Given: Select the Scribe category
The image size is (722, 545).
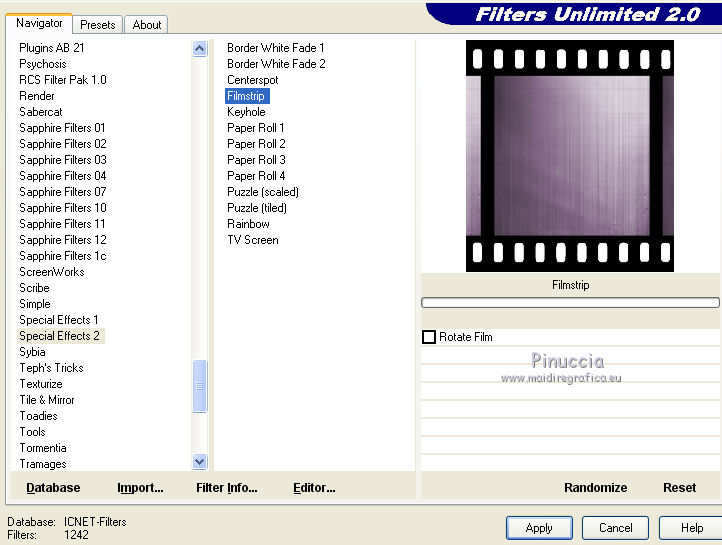Looking at the screenshot, I should click(34, 288).
